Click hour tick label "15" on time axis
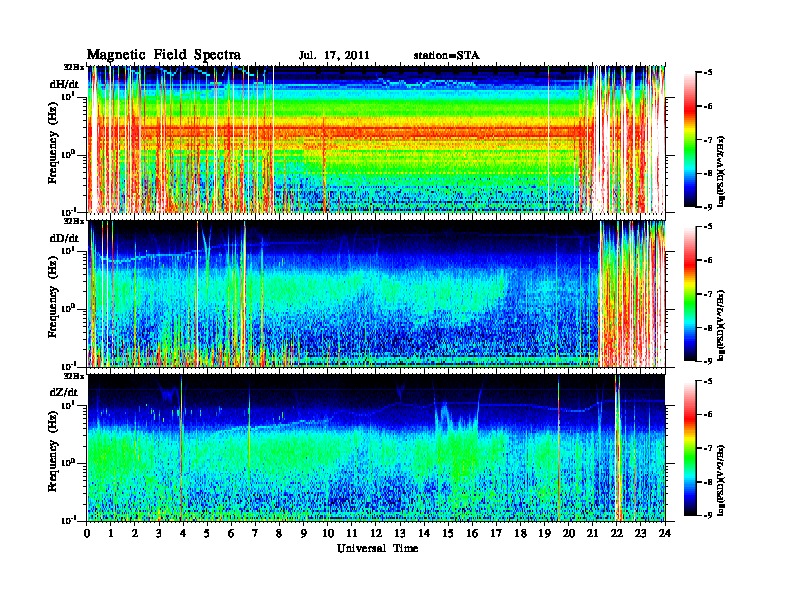The height and width of the screenshot is (612, 792). (448, 533)
